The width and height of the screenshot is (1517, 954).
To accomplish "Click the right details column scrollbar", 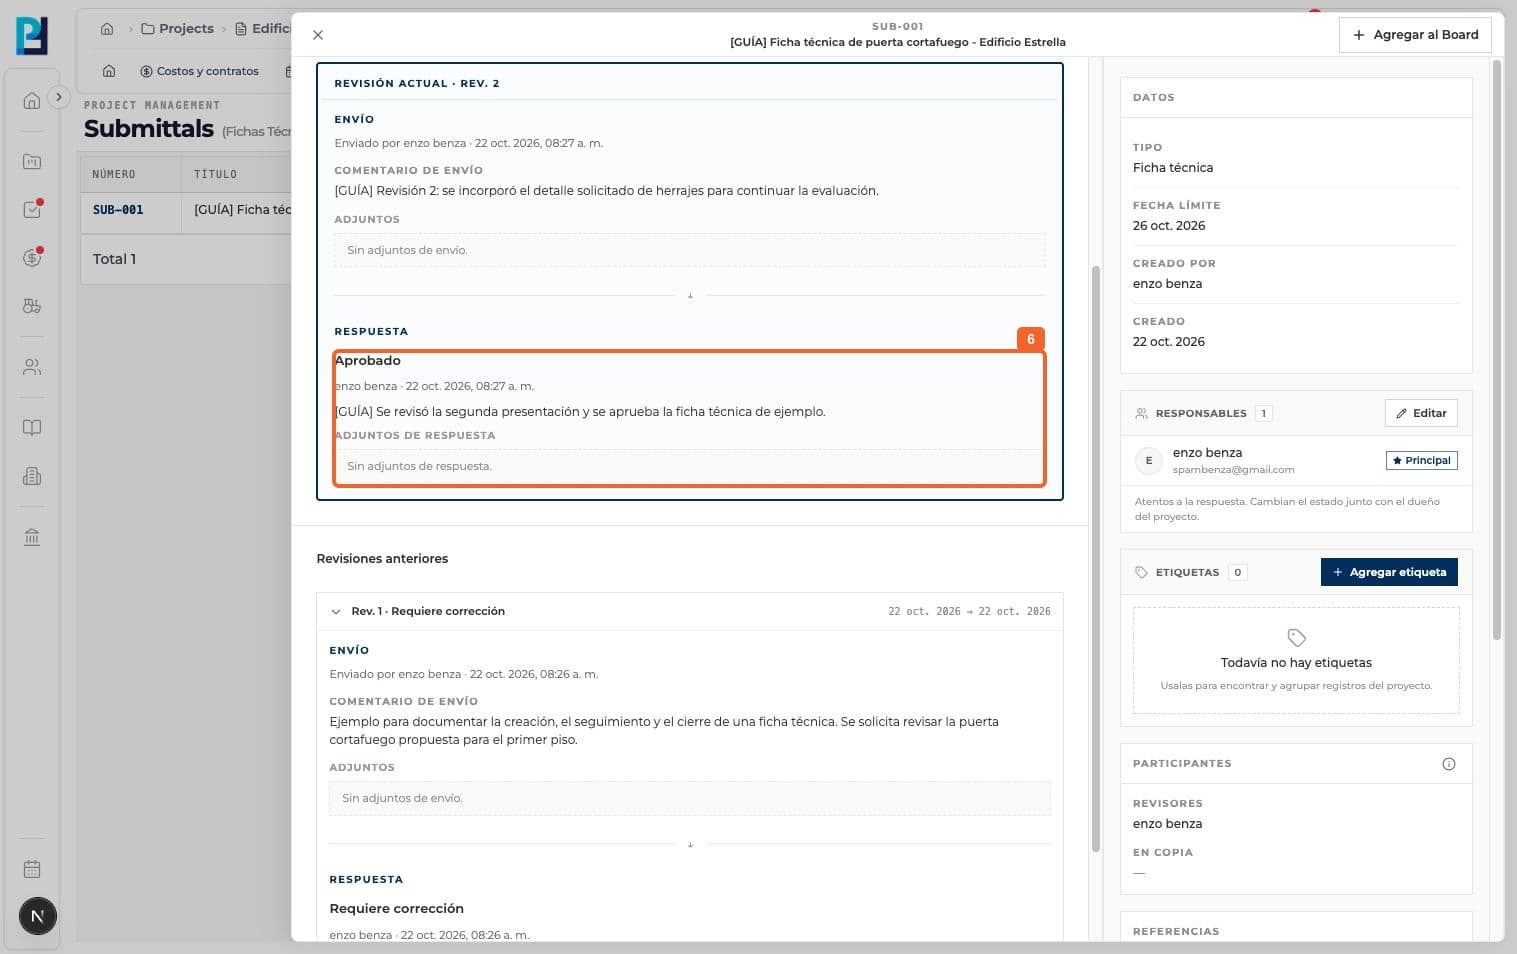I will [1497, 350].
